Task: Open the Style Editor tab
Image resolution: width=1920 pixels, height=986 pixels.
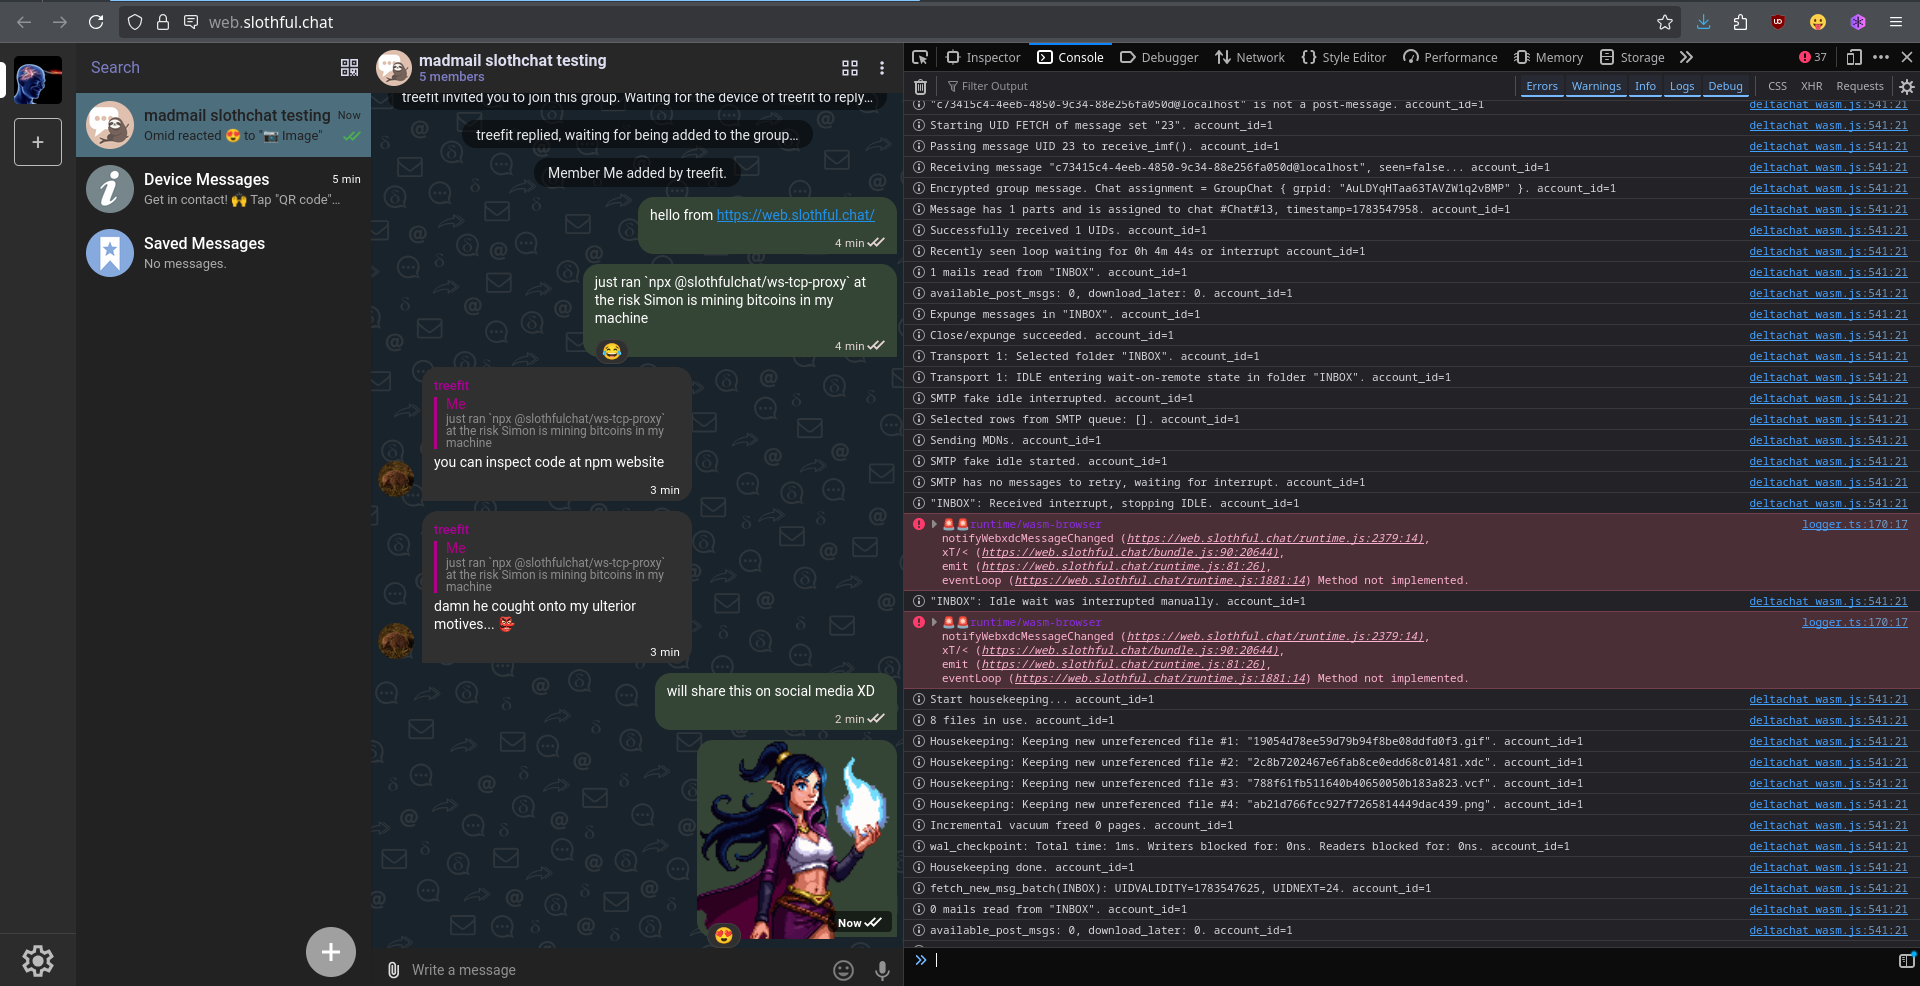Action: coord(1343,57)
